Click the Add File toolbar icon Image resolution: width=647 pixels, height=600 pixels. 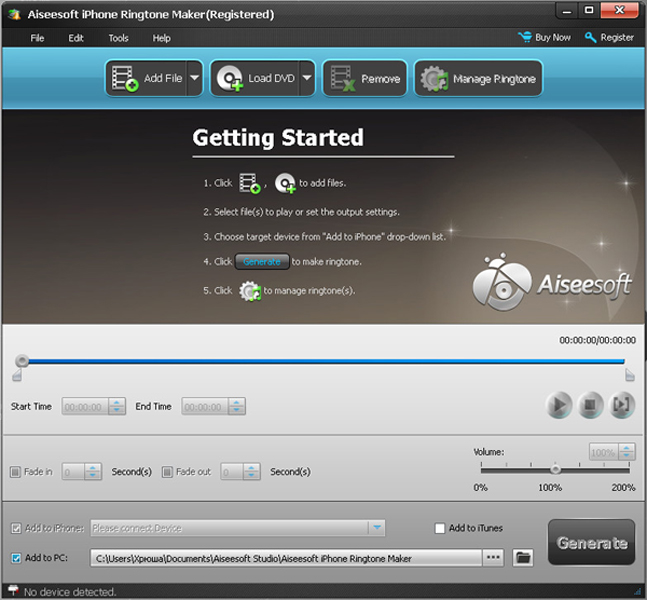pyautogui.click(x=126, y=79)
